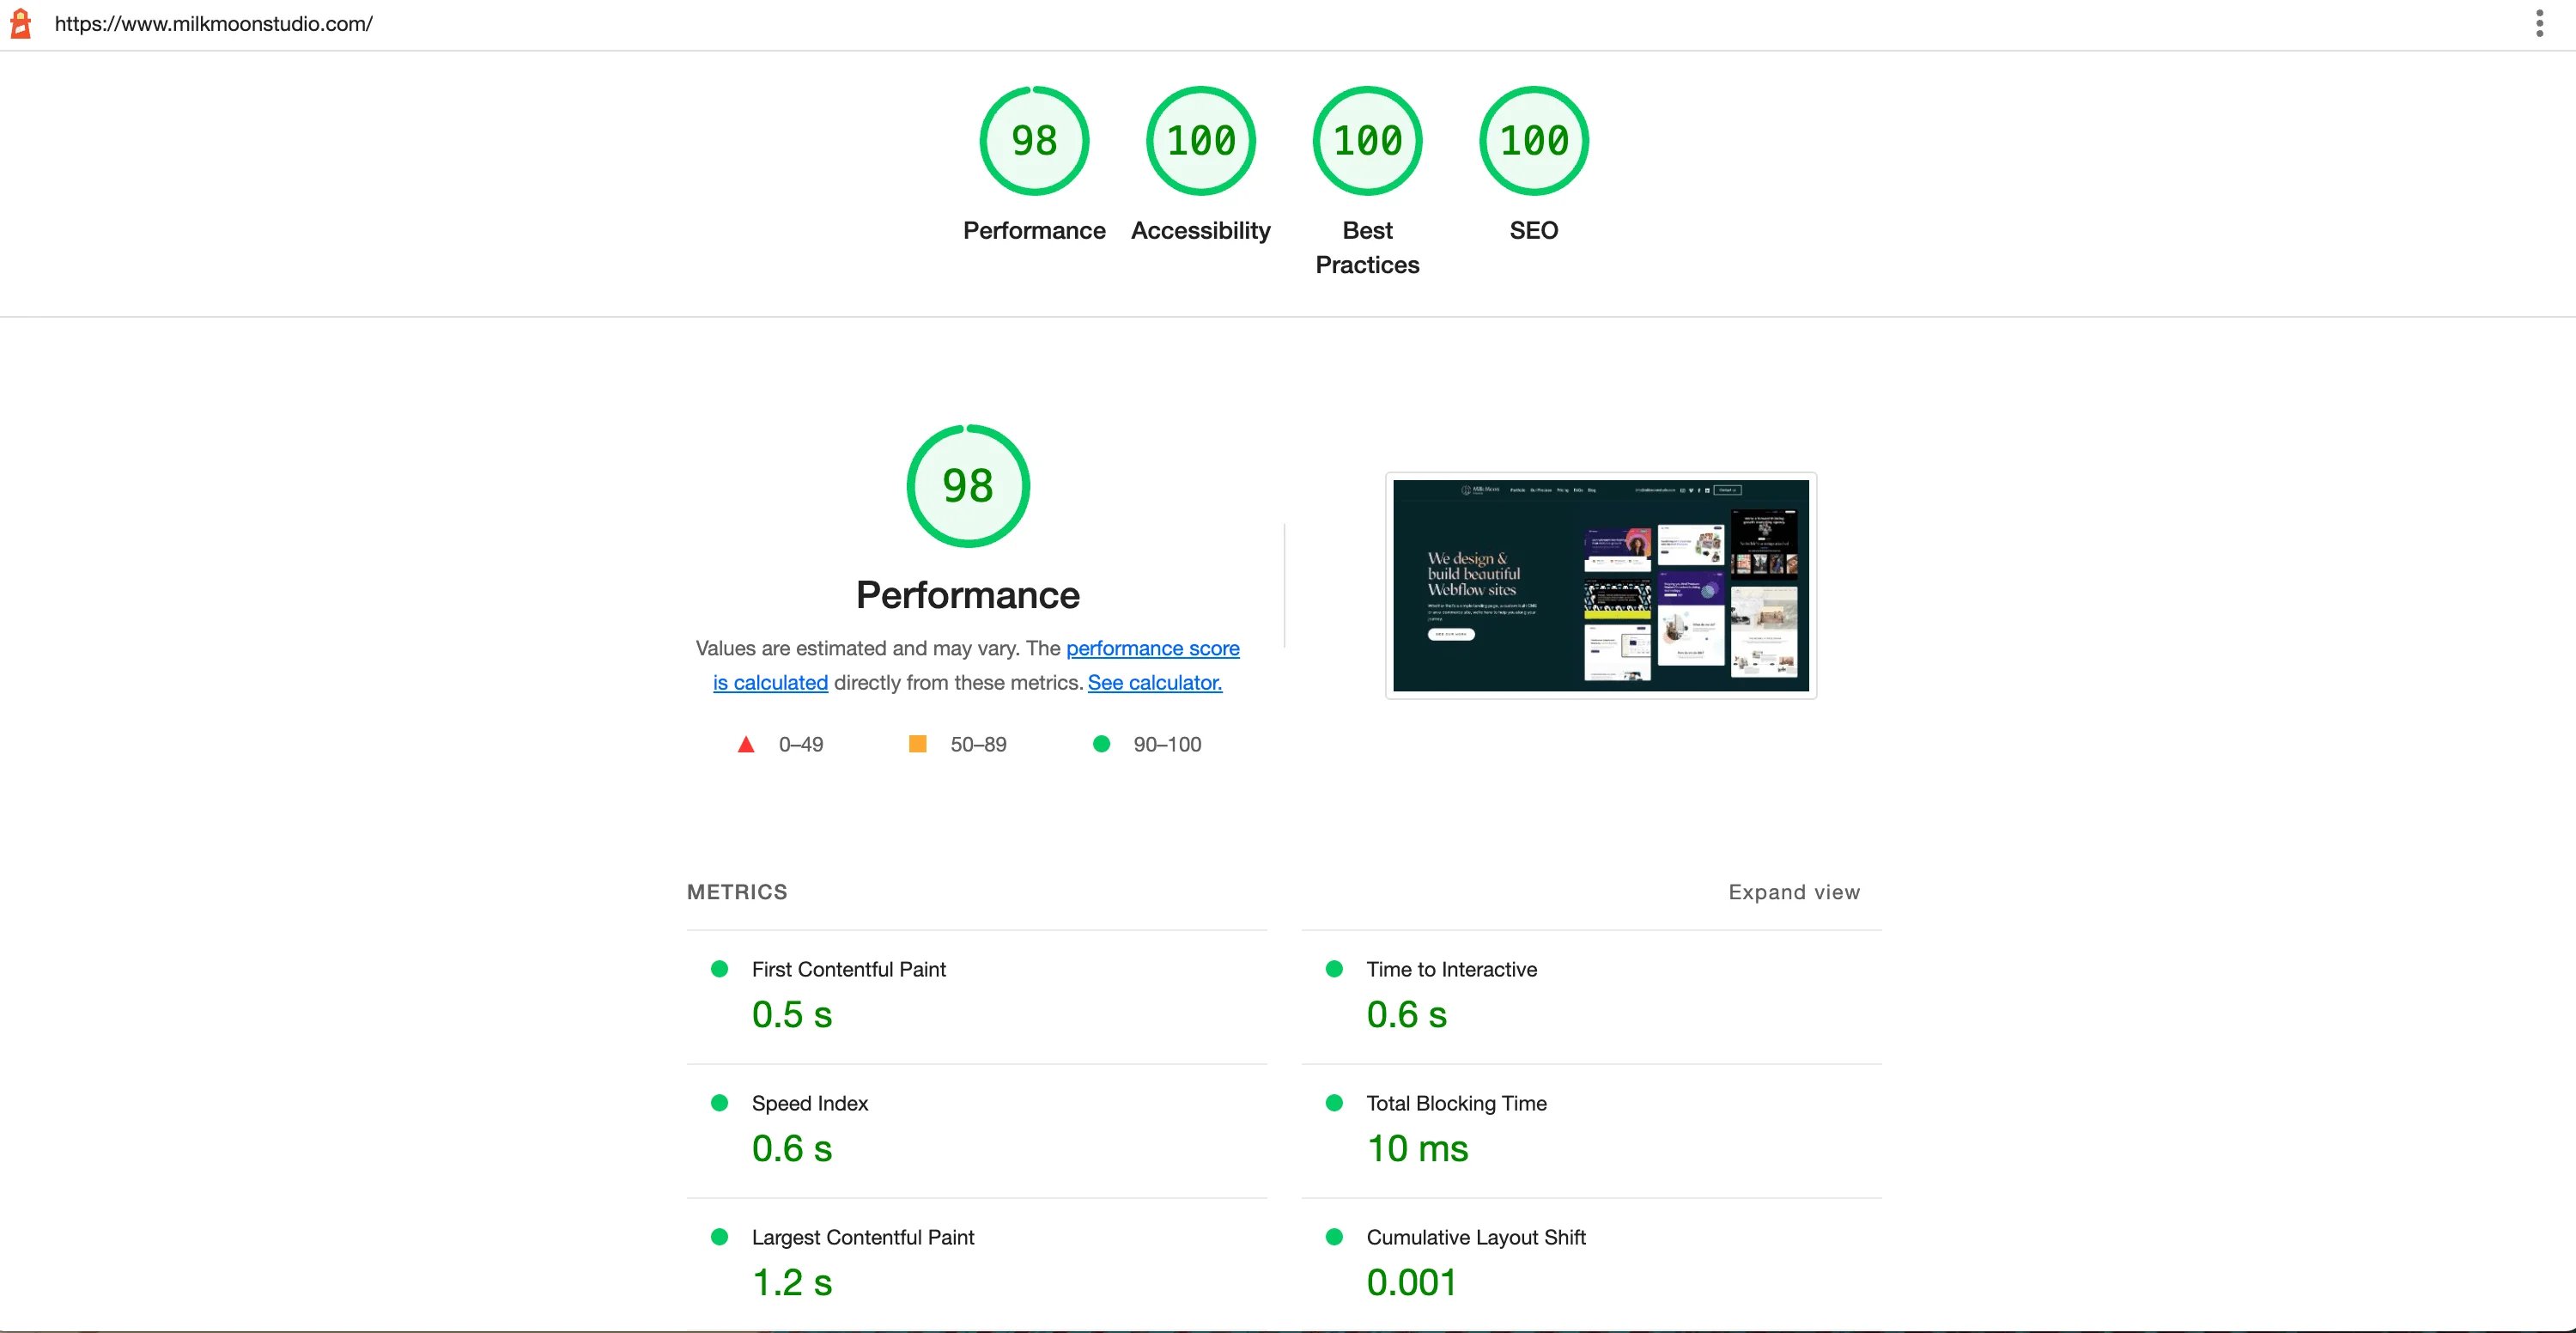Click the website screenshot thumbnail
The height and width of the screenshot is (1333, 2576).
[x=1599, y=585]
